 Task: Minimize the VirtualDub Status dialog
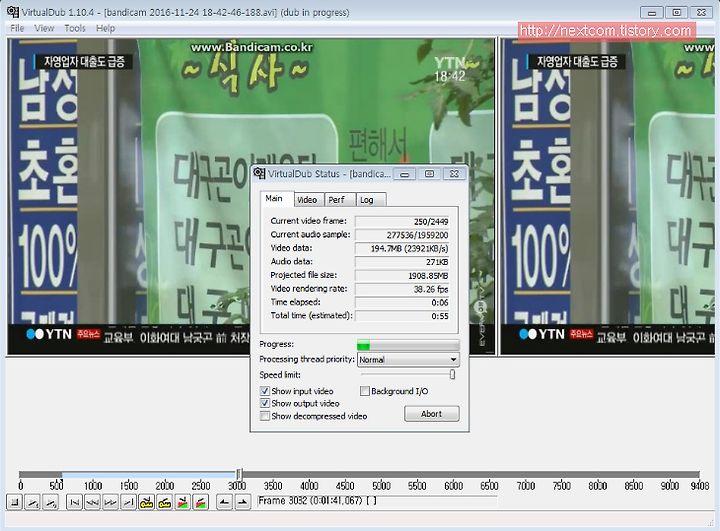pyautogui.click(x=405, y=174)
